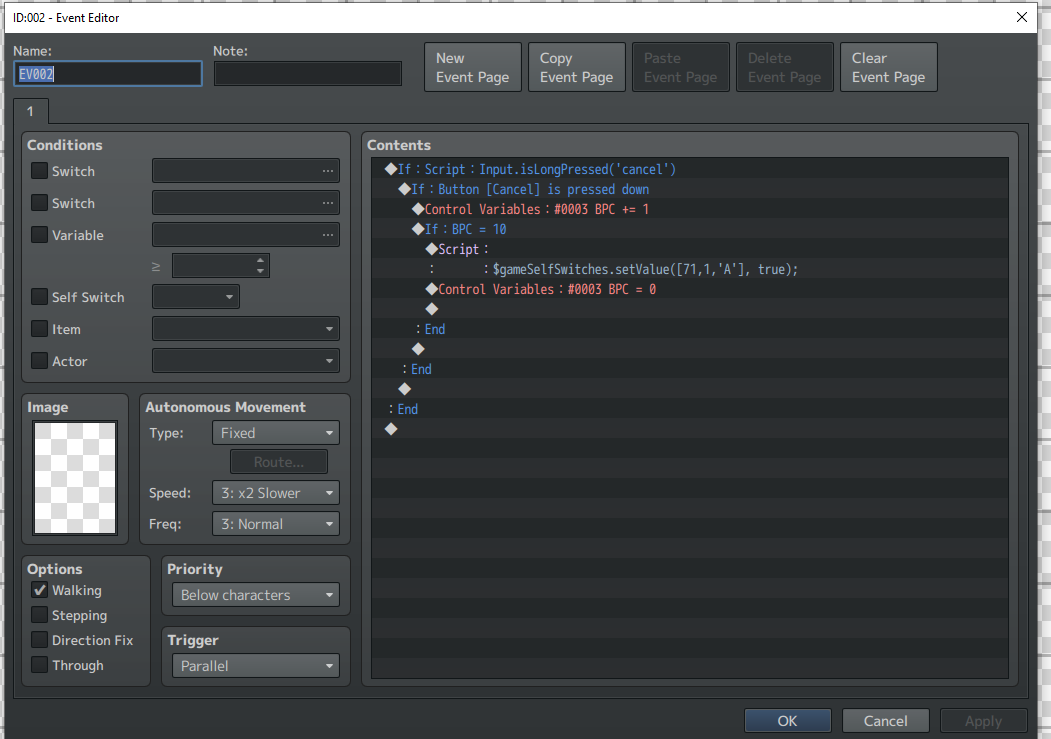Open the Freq dropdown showing Normal

pos(275,524)
